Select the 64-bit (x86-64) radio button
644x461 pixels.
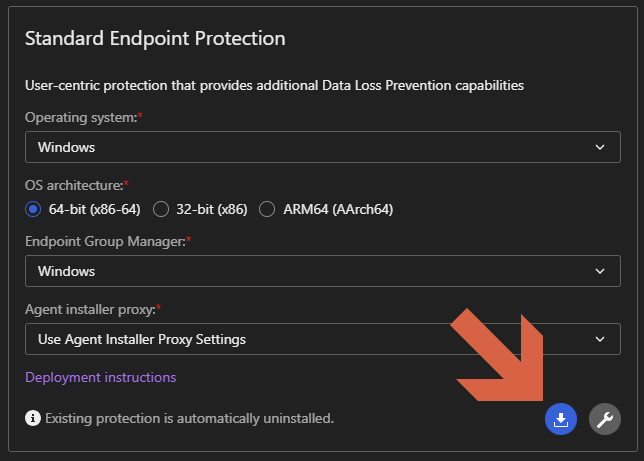(33, 209)
